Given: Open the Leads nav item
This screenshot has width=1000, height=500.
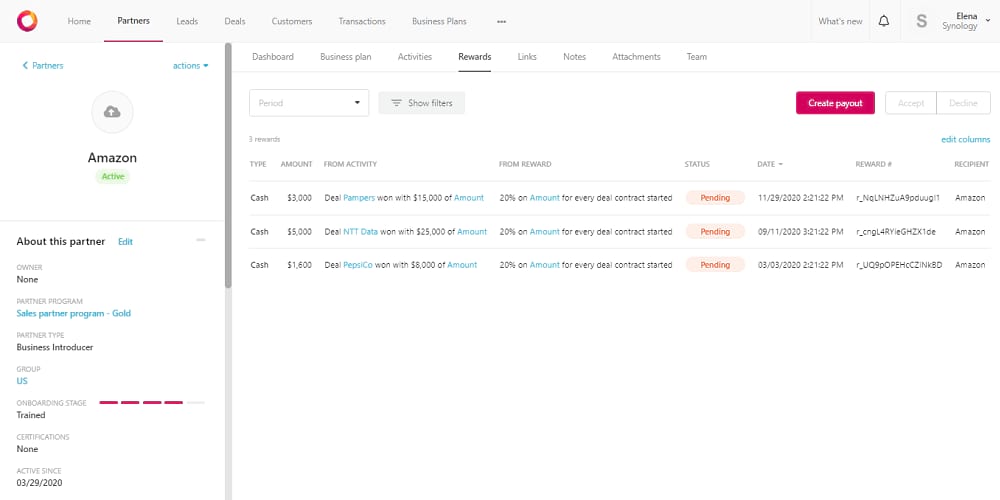Looking at the screenshot, I should click(187, 21).
